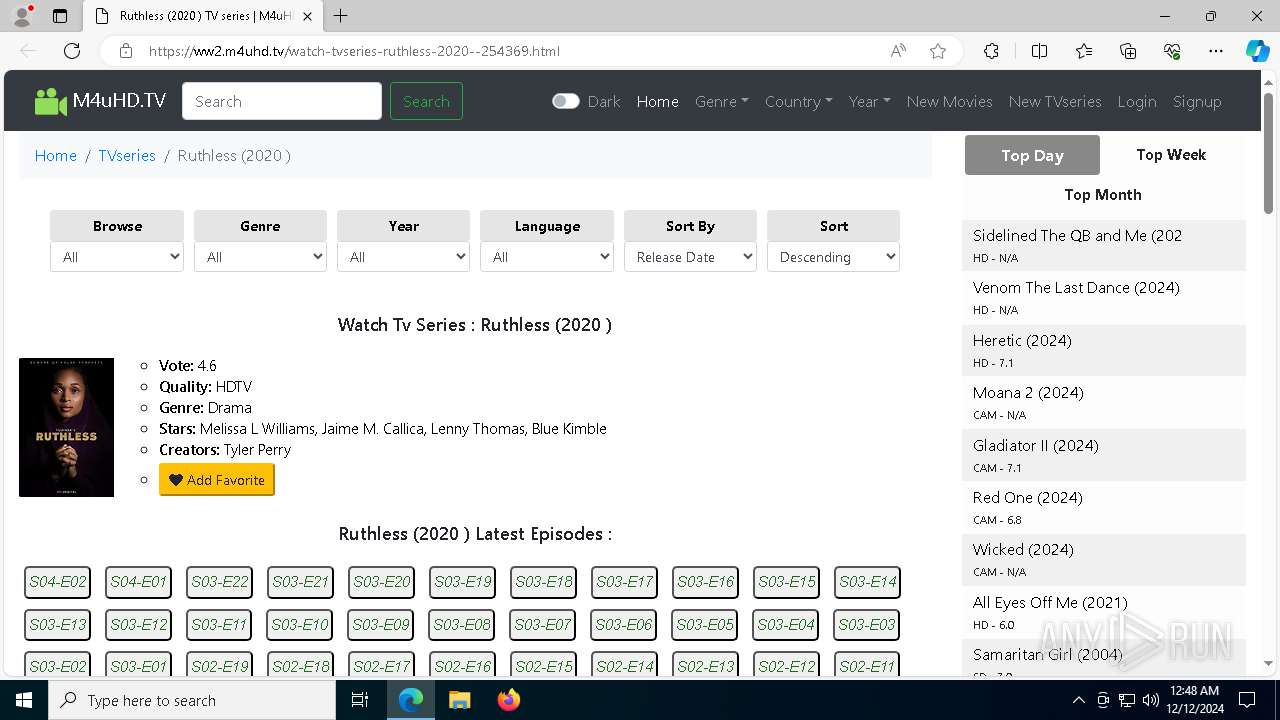The width and height of the screenshot is (1280, 720).
Task: Expand Year menu in navbar
Action: point(870,101)
